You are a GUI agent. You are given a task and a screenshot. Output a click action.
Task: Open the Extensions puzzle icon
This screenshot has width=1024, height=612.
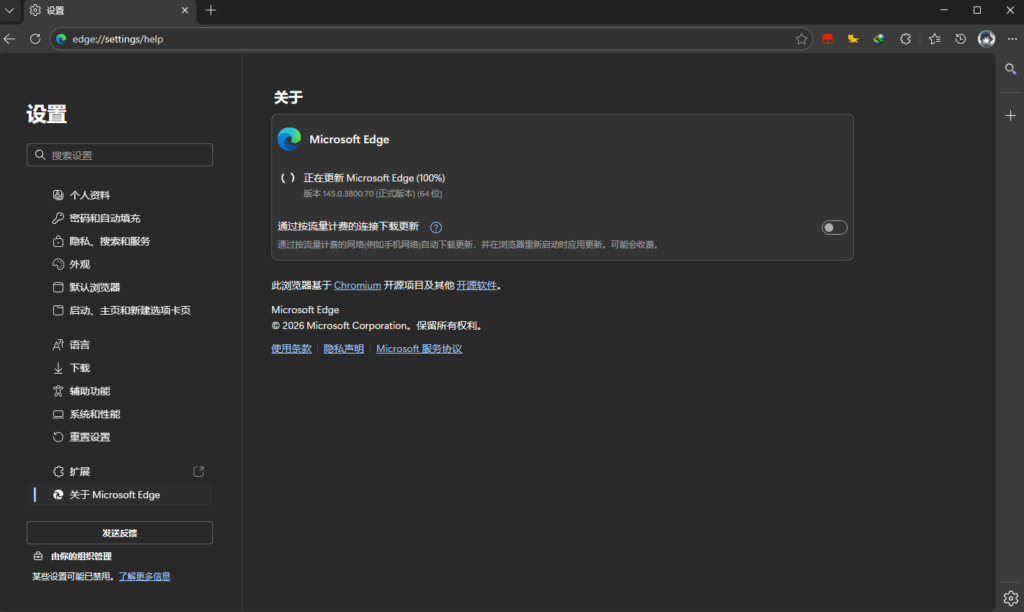[x=905, y=39]
